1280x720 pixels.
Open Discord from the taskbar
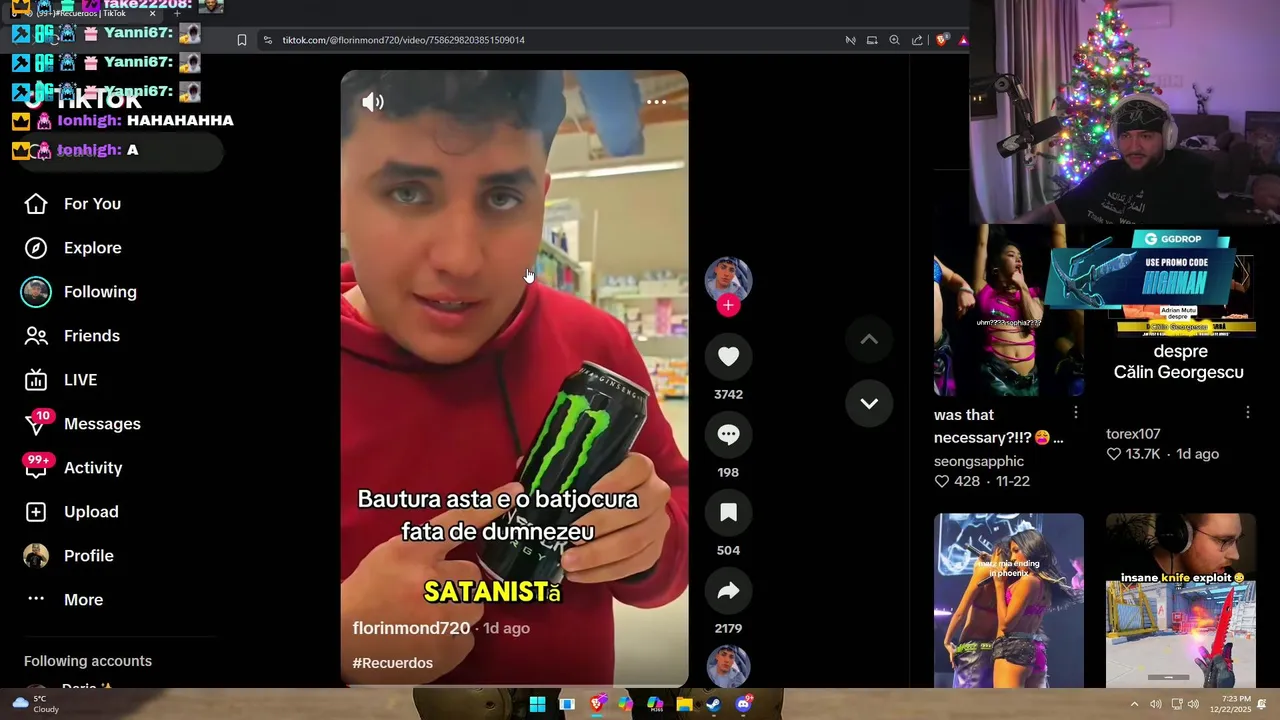pos(743,704)
